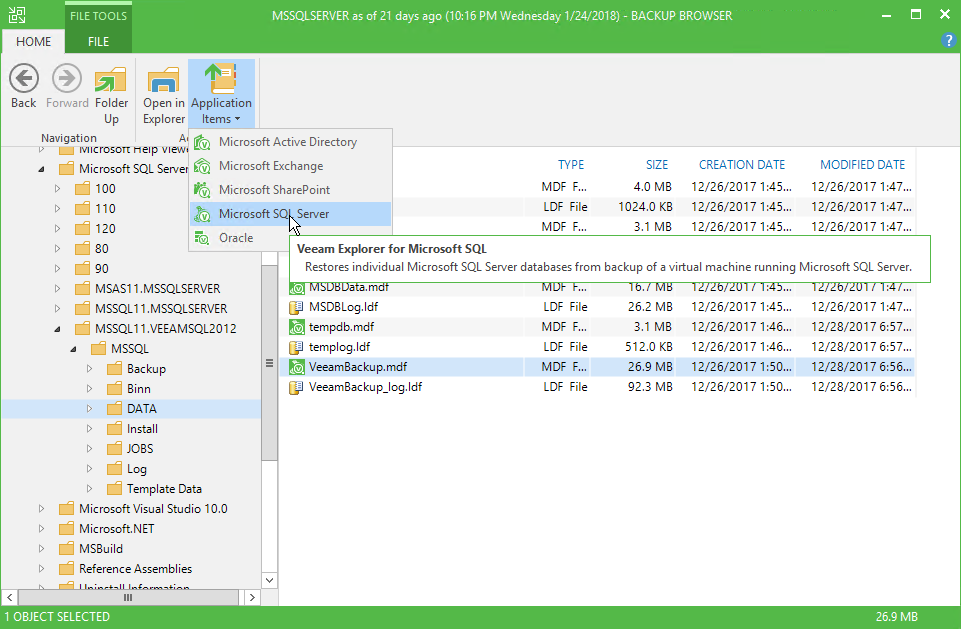Click the 26.2 MB size cell
Image resolution: width=961 pixels, height=629 pixels.
point(650,307)
